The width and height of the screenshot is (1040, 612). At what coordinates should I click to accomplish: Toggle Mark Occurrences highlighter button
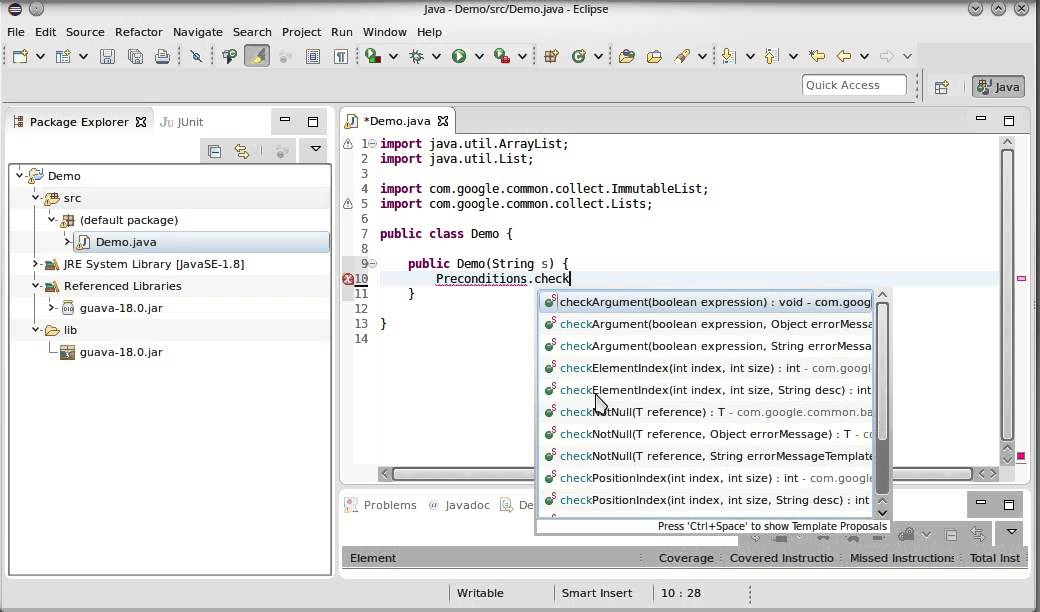coord(257,56)
